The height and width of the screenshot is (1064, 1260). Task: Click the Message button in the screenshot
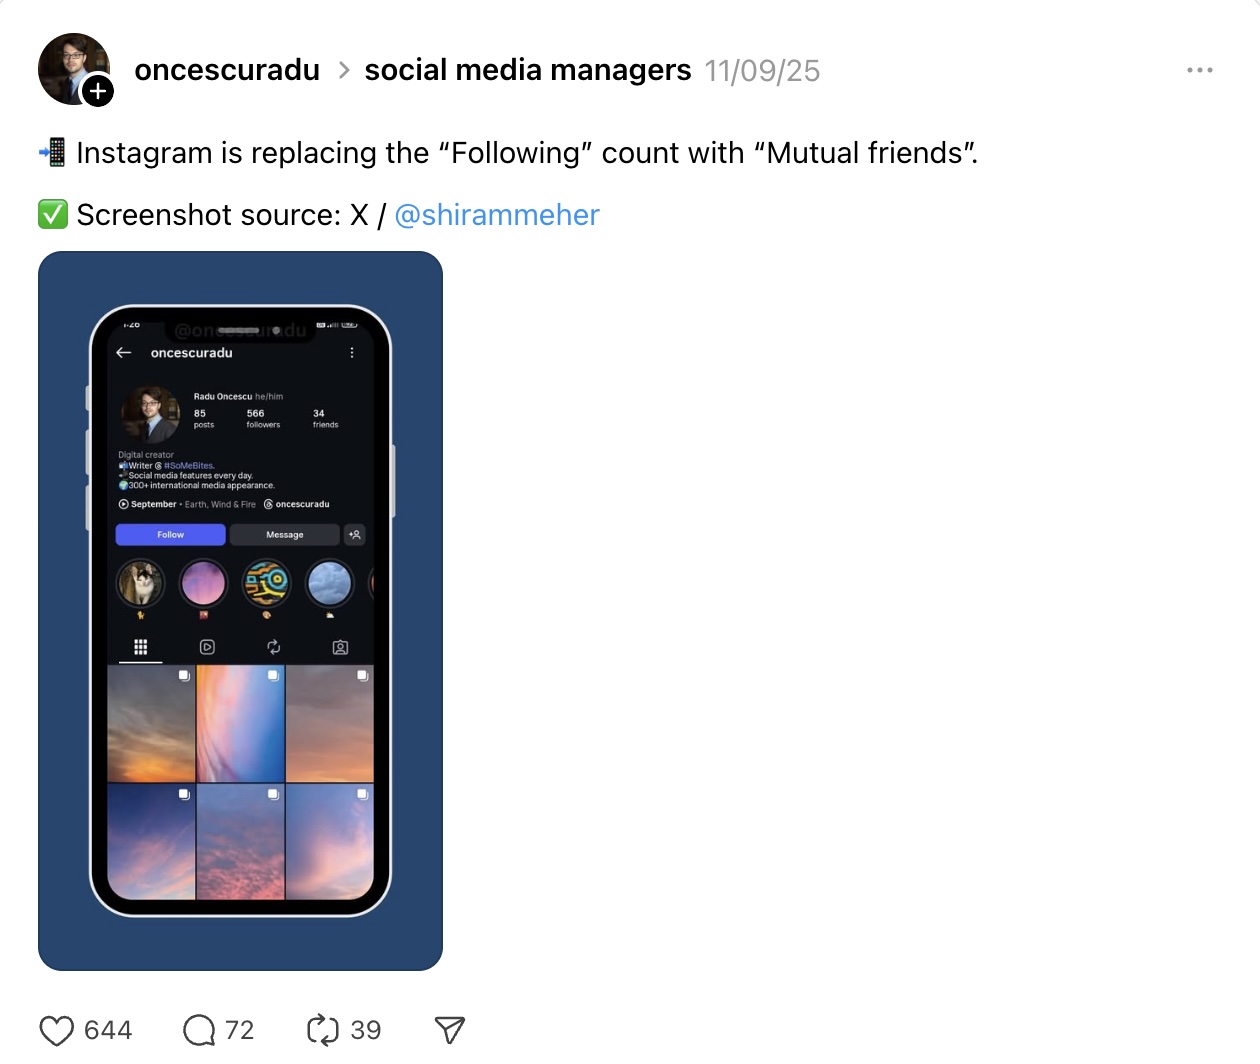(x=285, y=535)
